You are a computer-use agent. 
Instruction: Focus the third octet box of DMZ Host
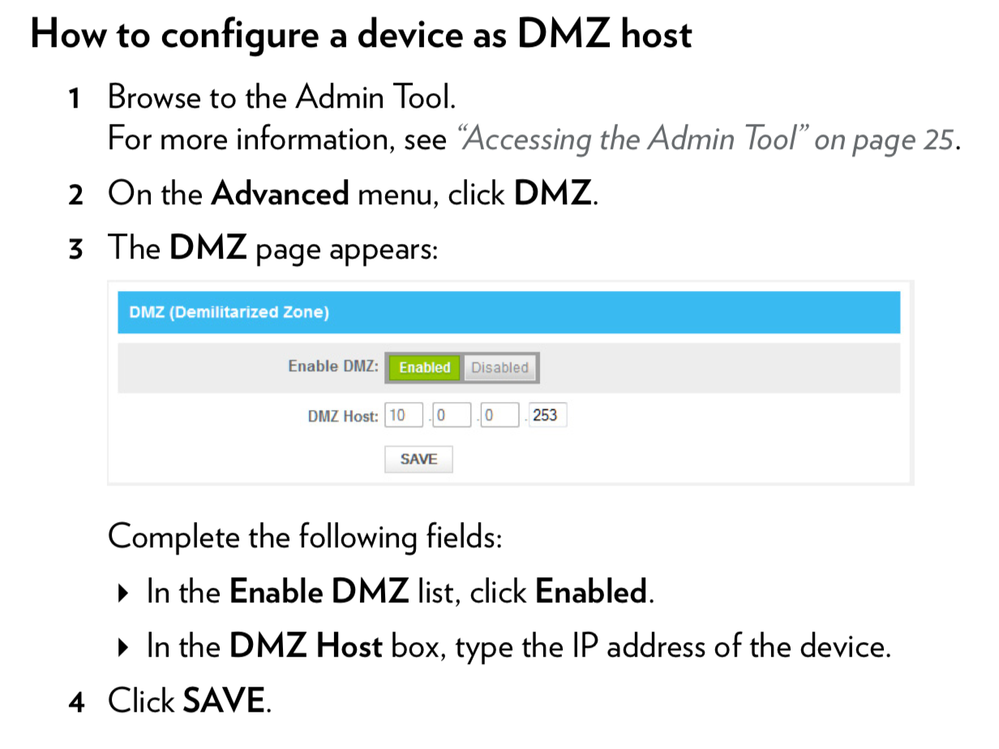pyautogui.click(x=500, y=415)
